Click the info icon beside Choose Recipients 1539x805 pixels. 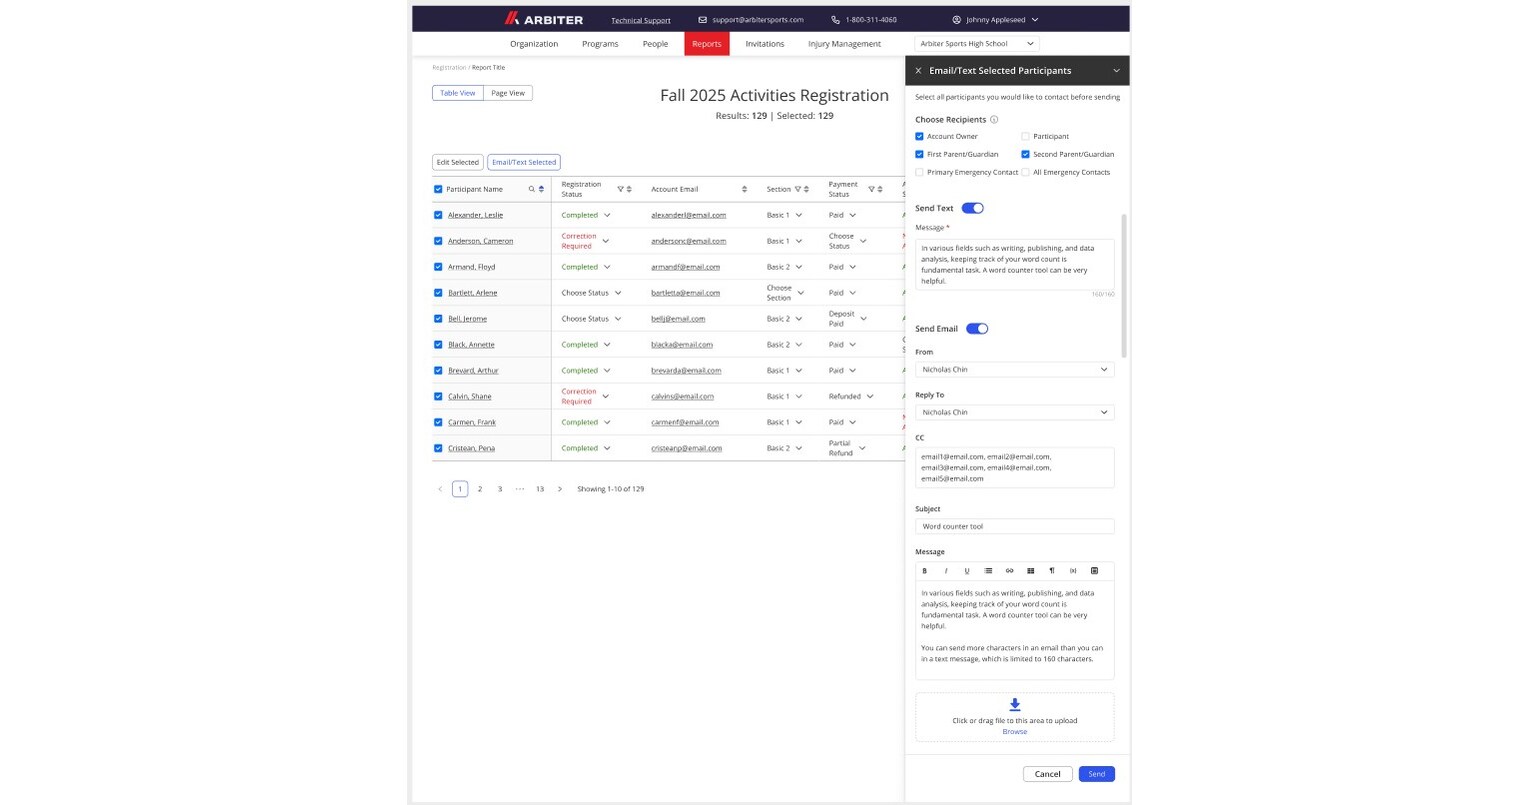[x=994, y=120]
